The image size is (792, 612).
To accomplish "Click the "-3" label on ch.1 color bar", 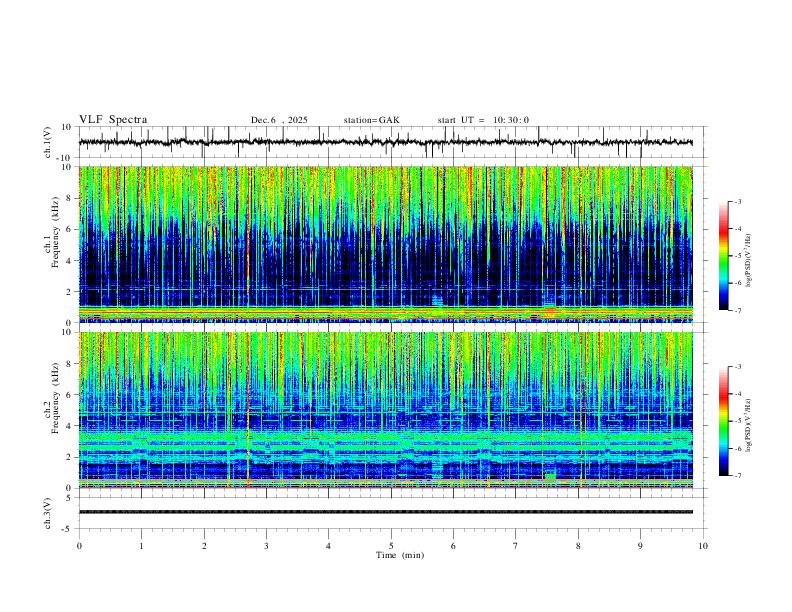I will (x=738, y=201).
